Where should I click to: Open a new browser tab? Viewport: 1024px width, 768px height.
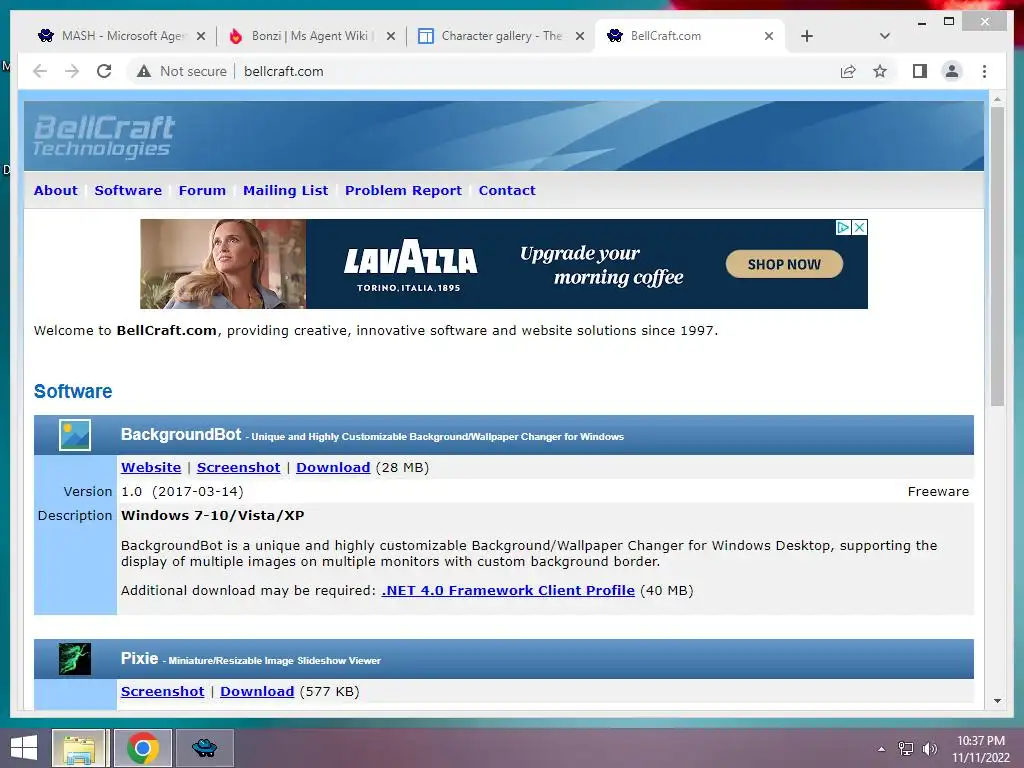807,36
